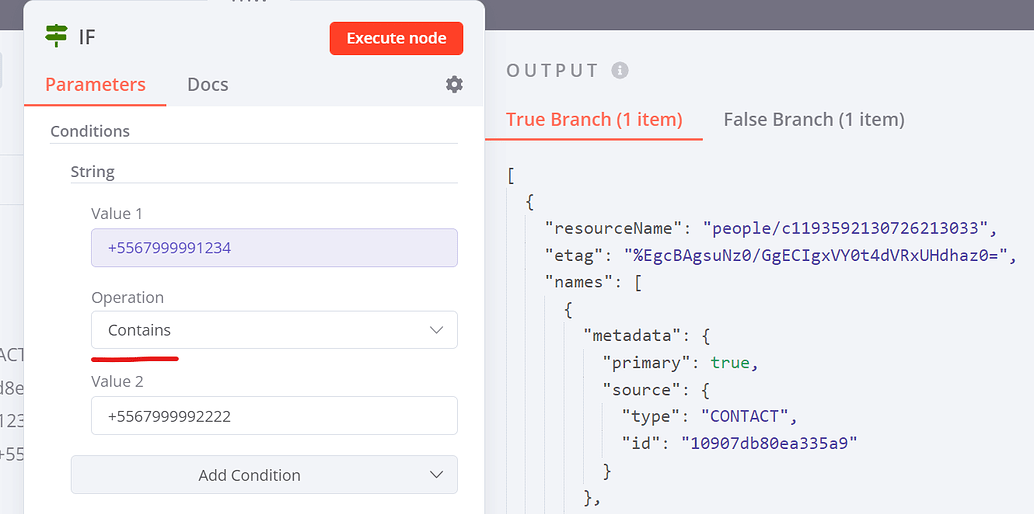Focus the Value 2 input field
This screenshot has height=514, width=1034.
point(274,416)
